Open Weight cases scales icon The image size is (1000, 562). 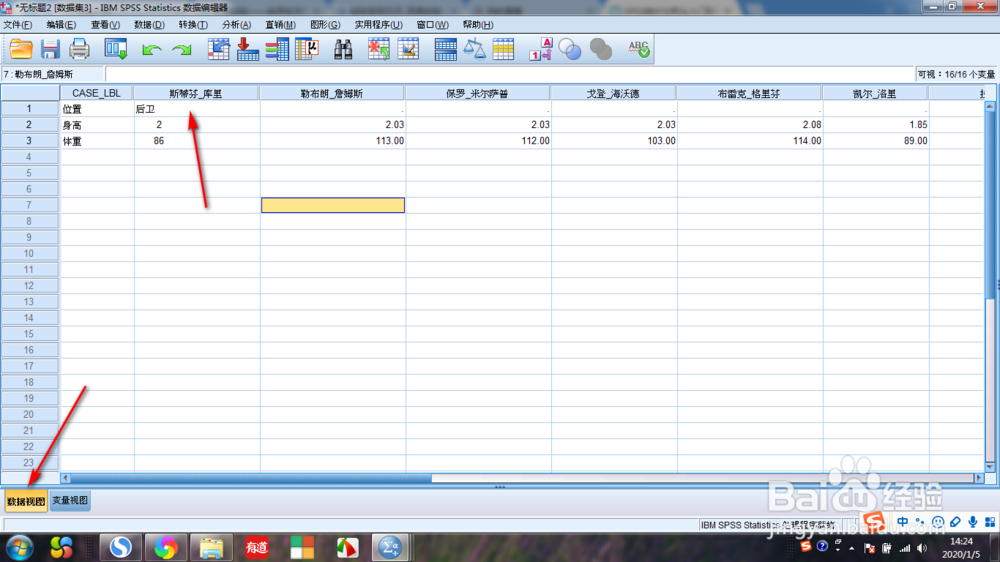click(474, 49)
